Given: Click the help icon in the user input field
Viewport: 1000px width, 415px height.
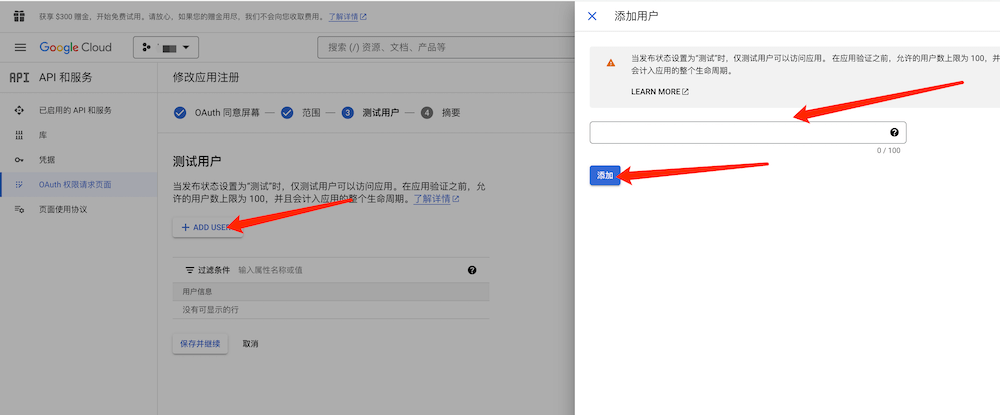Looking at the screenshot, I should 894,133.
